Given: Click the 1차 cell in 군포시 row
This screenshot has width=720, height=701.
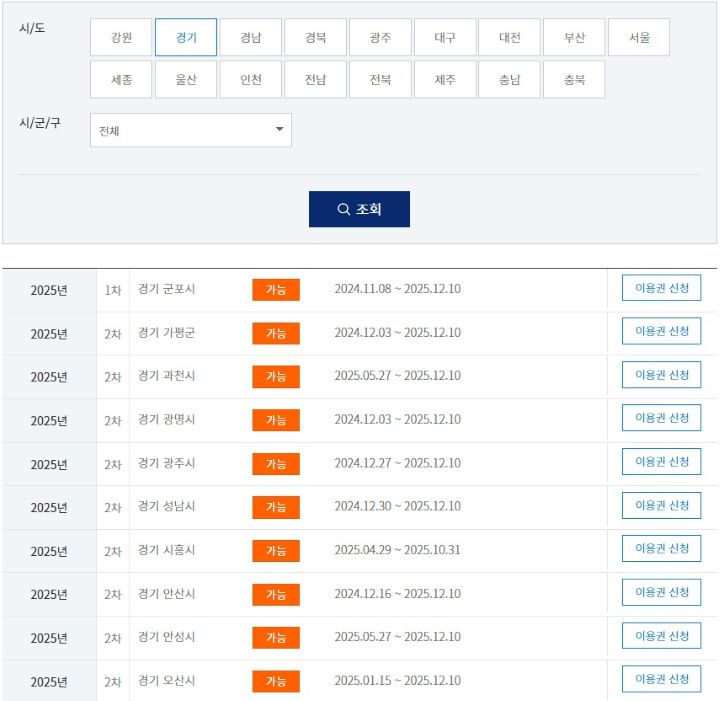Looking at the screenshot, I should pos(112,290).
